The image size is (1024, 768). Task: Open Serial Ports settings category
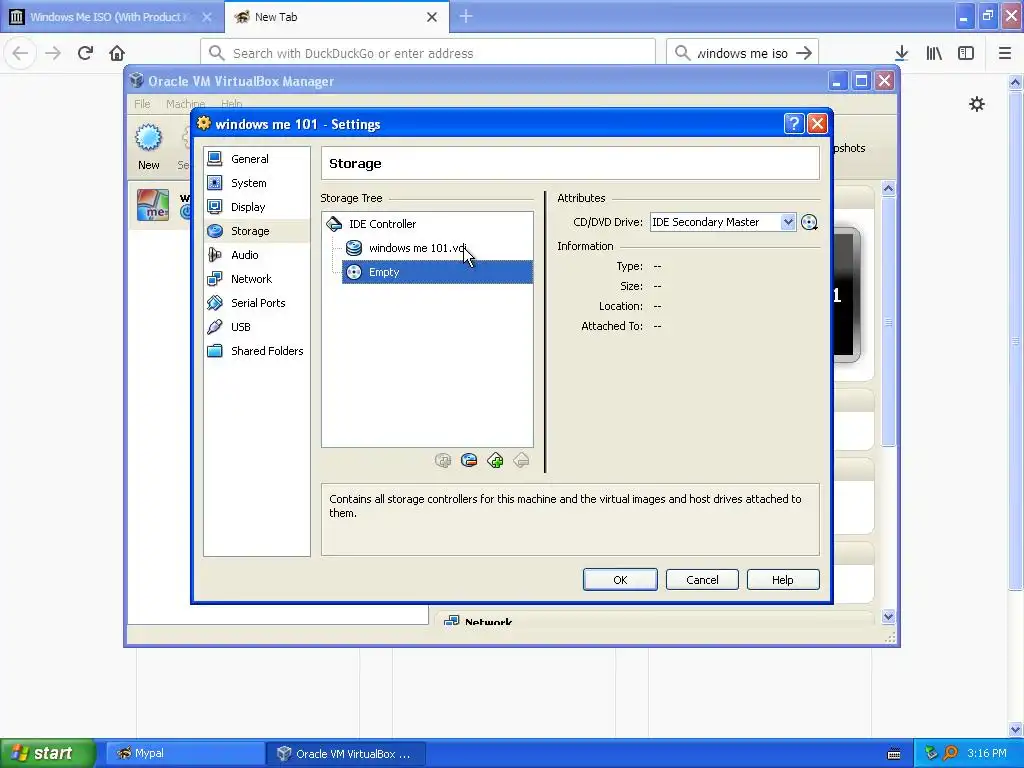coord(256,303)
